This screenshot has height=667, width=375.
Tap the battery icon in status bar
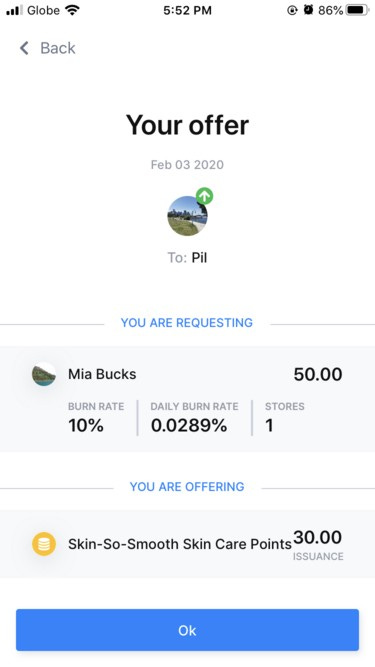coord(358,10)
